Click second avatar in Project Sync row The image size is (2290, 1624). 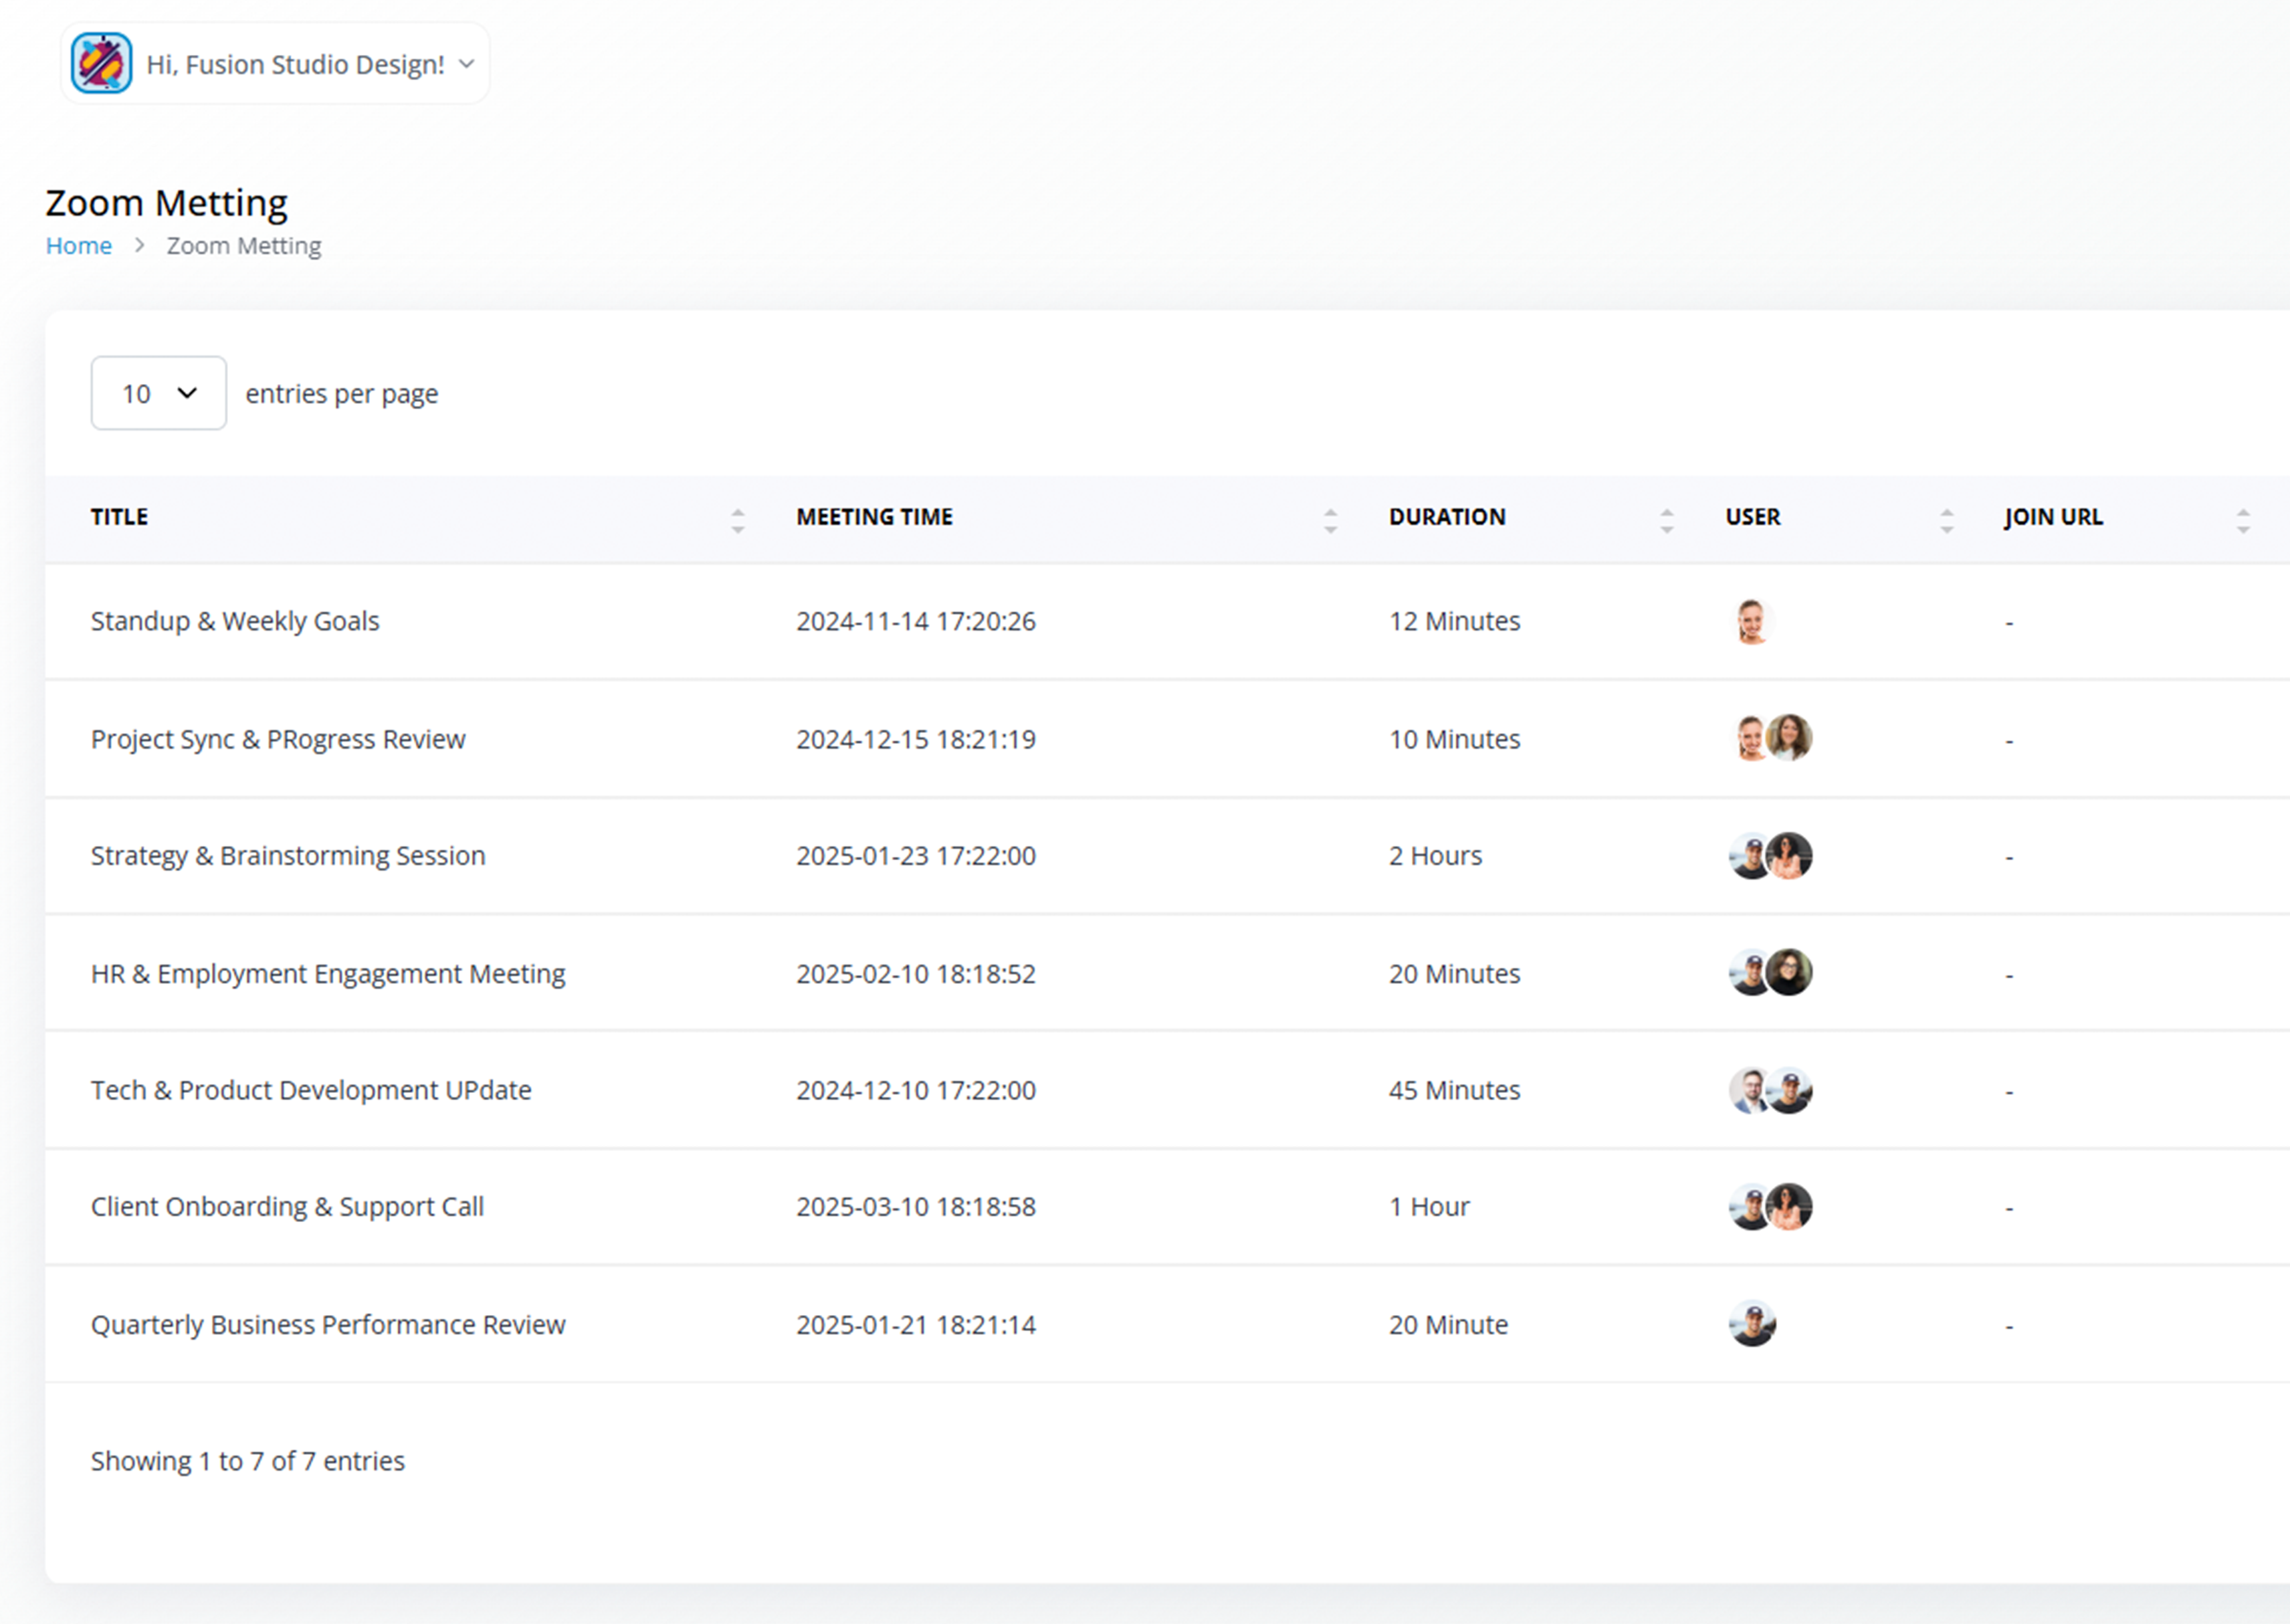click(x=1789, y=738)
